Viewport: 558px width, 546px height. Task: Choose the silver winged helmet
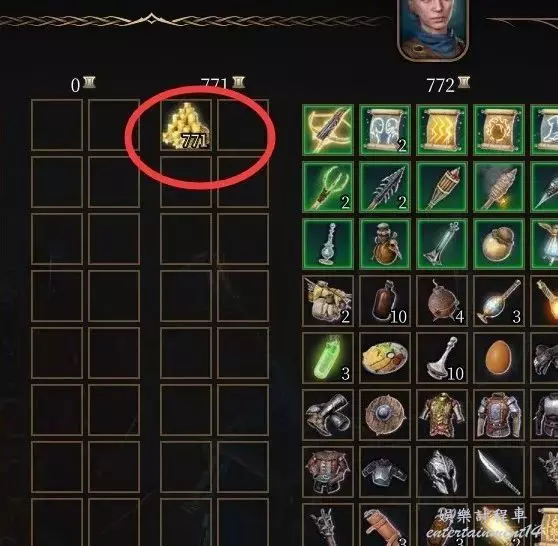coord(442,472)
